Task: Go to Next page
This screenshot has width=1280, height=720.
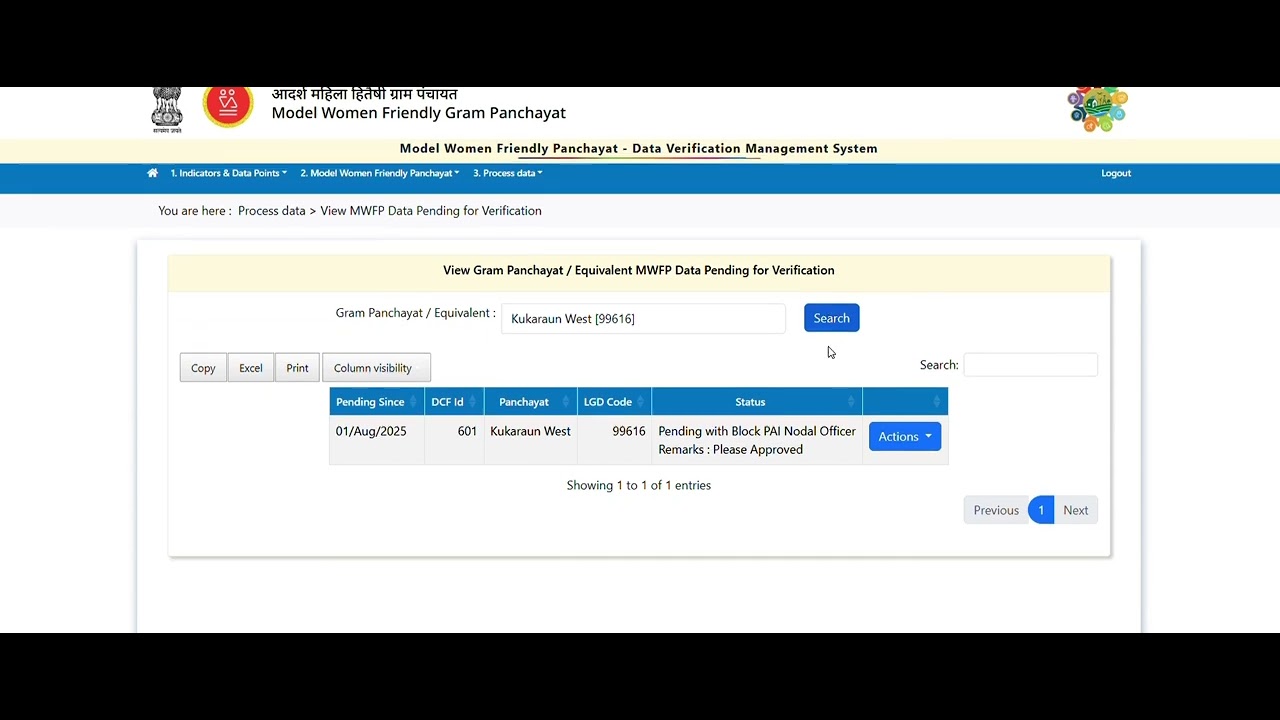Action: tap(1076, 510)
